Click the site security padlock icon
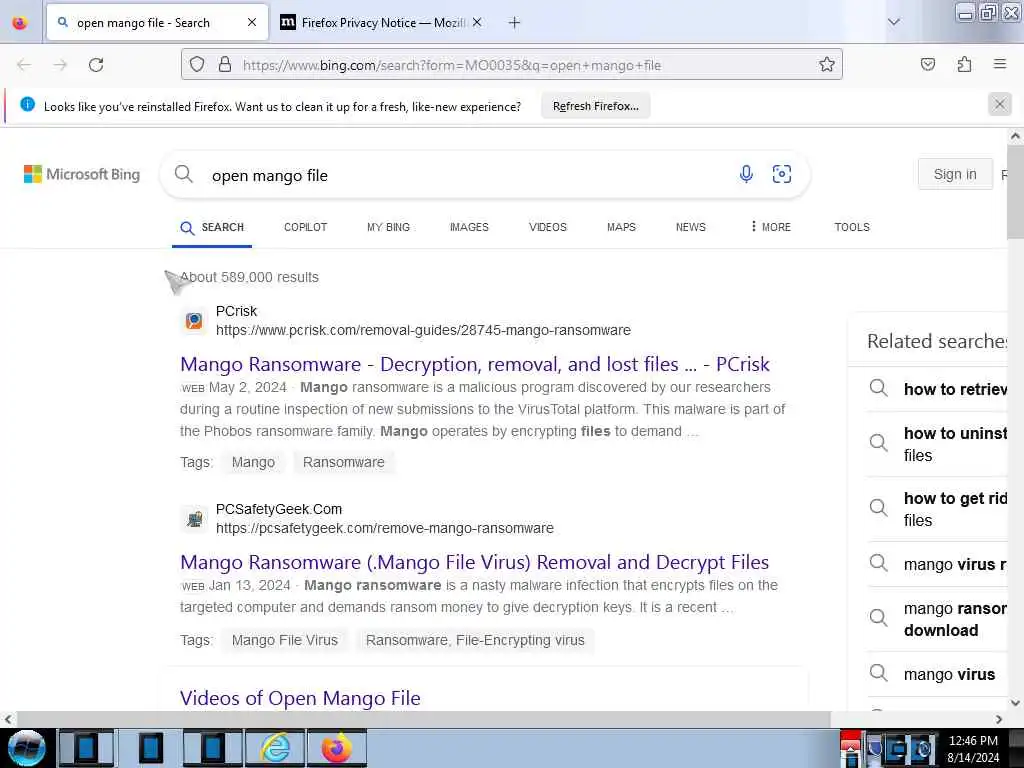 pyautogui.click(x=225, y=65)
